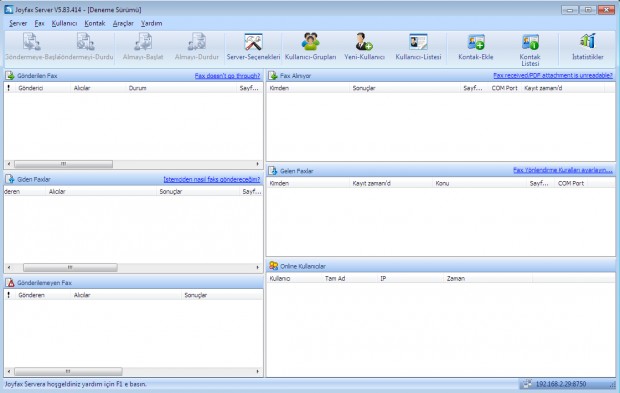Click network icon in status bar
This screenshot has height=393, width=620.
point(527,384)
